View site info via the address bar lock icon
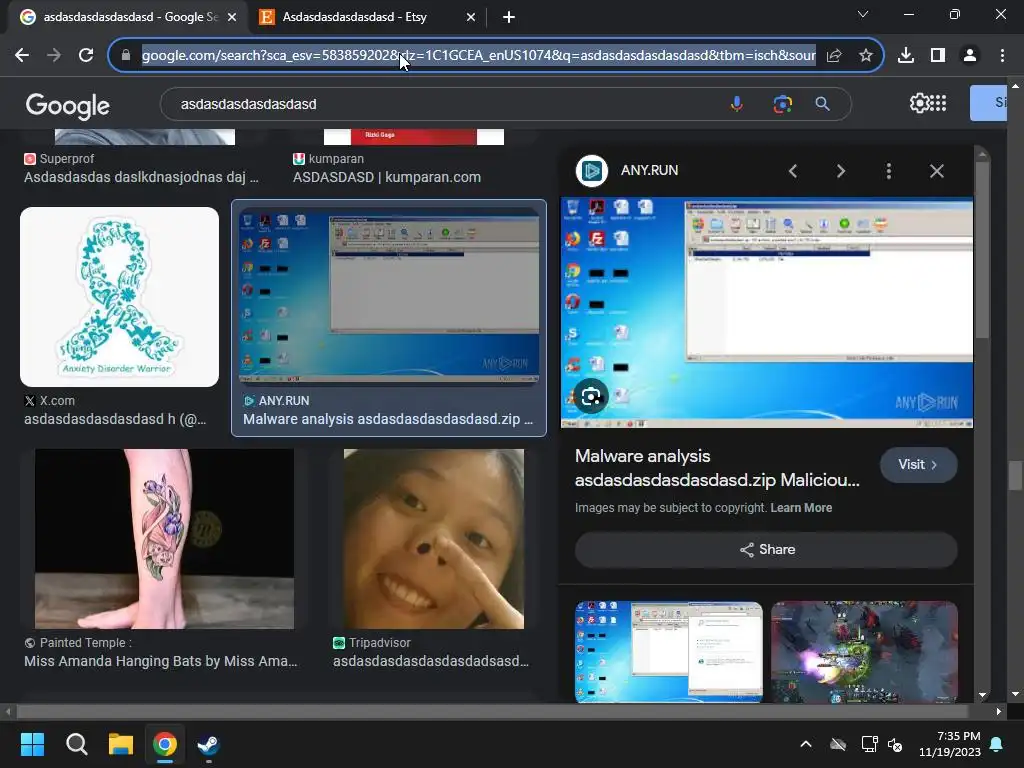This screenshot has height=768, width=1024. point(126,56)
